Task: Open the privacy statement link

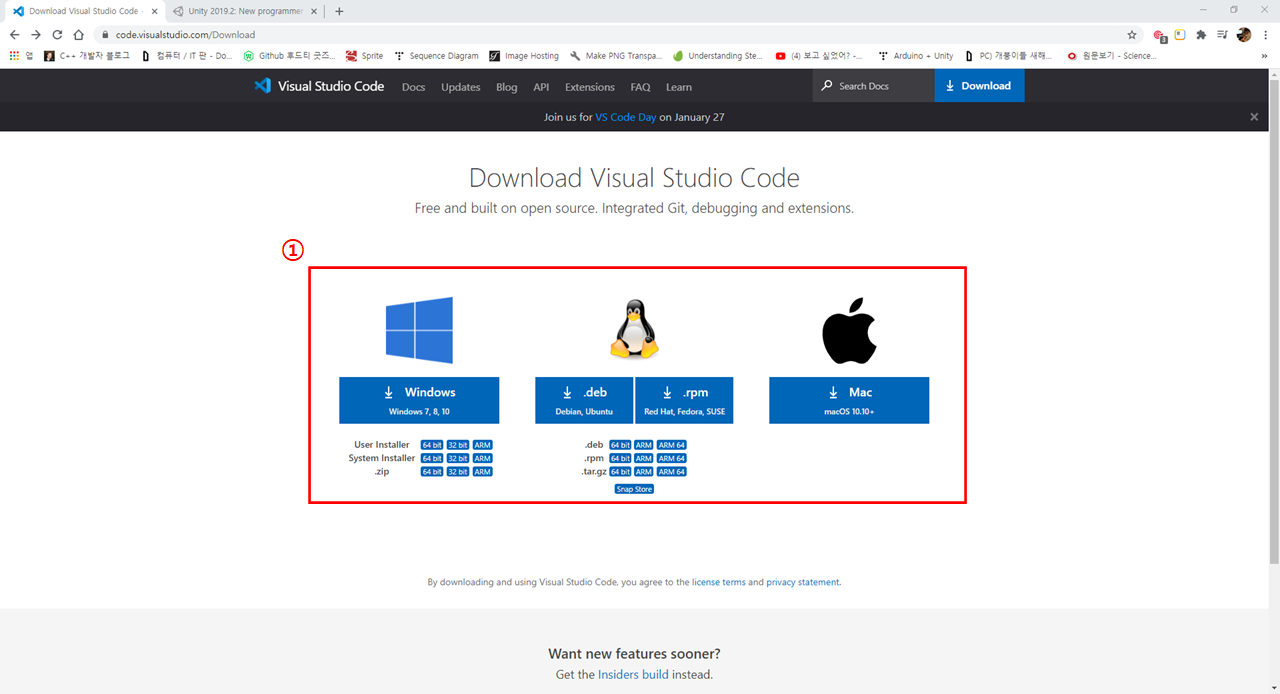Action: pyautogui.click(x=803, y=582)
